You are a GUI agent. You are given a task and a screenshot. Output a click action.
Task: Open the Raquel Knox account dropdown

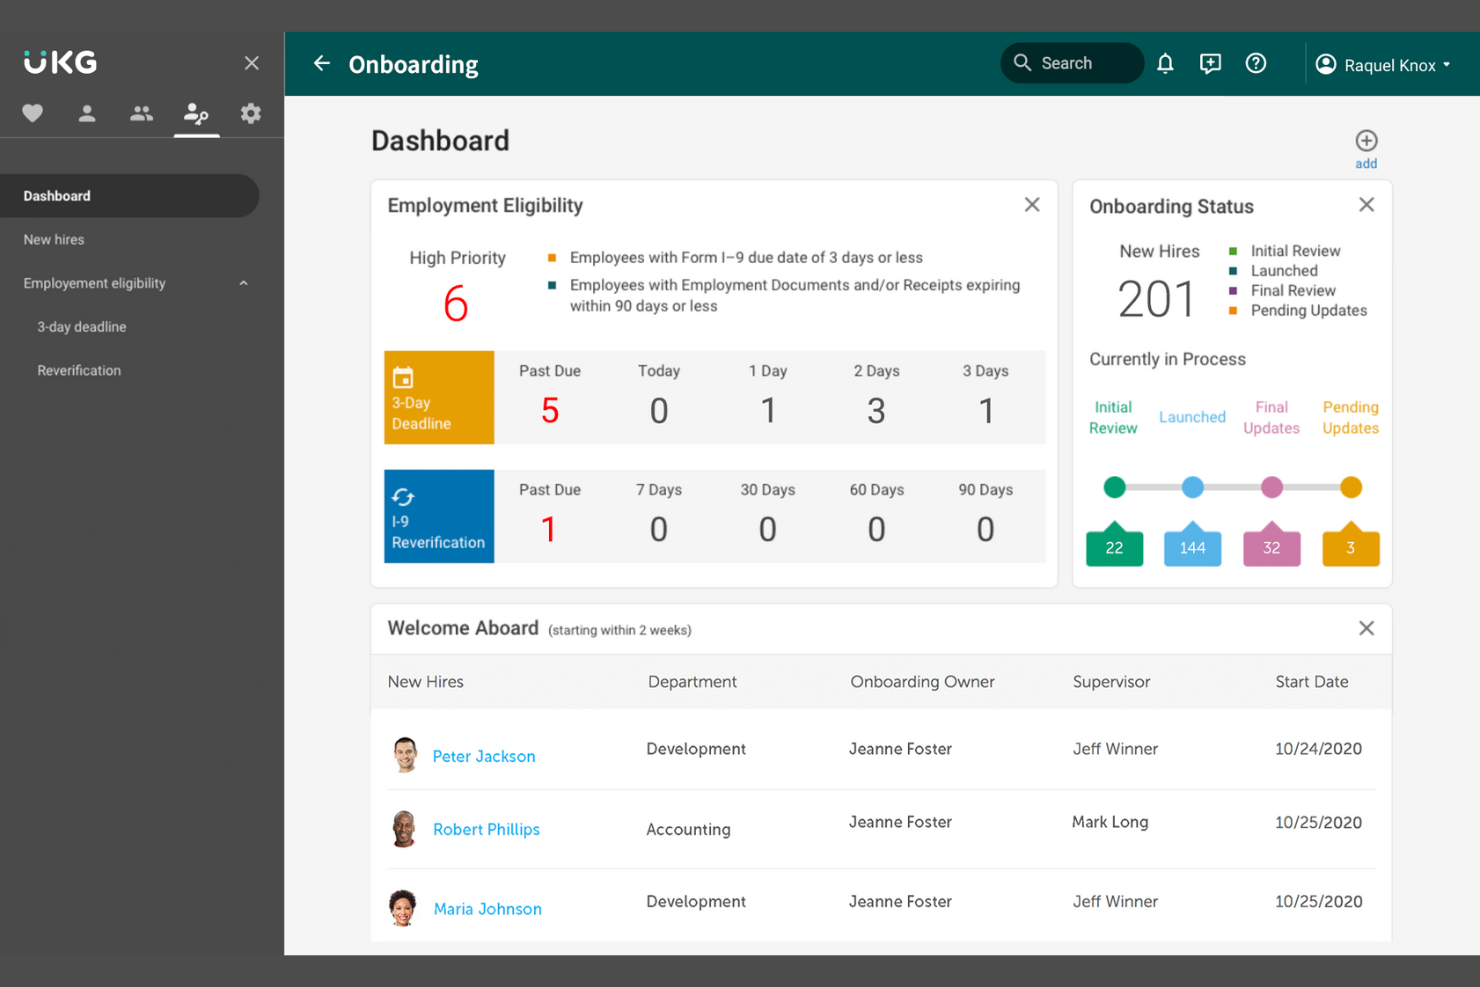(1390, 64)
